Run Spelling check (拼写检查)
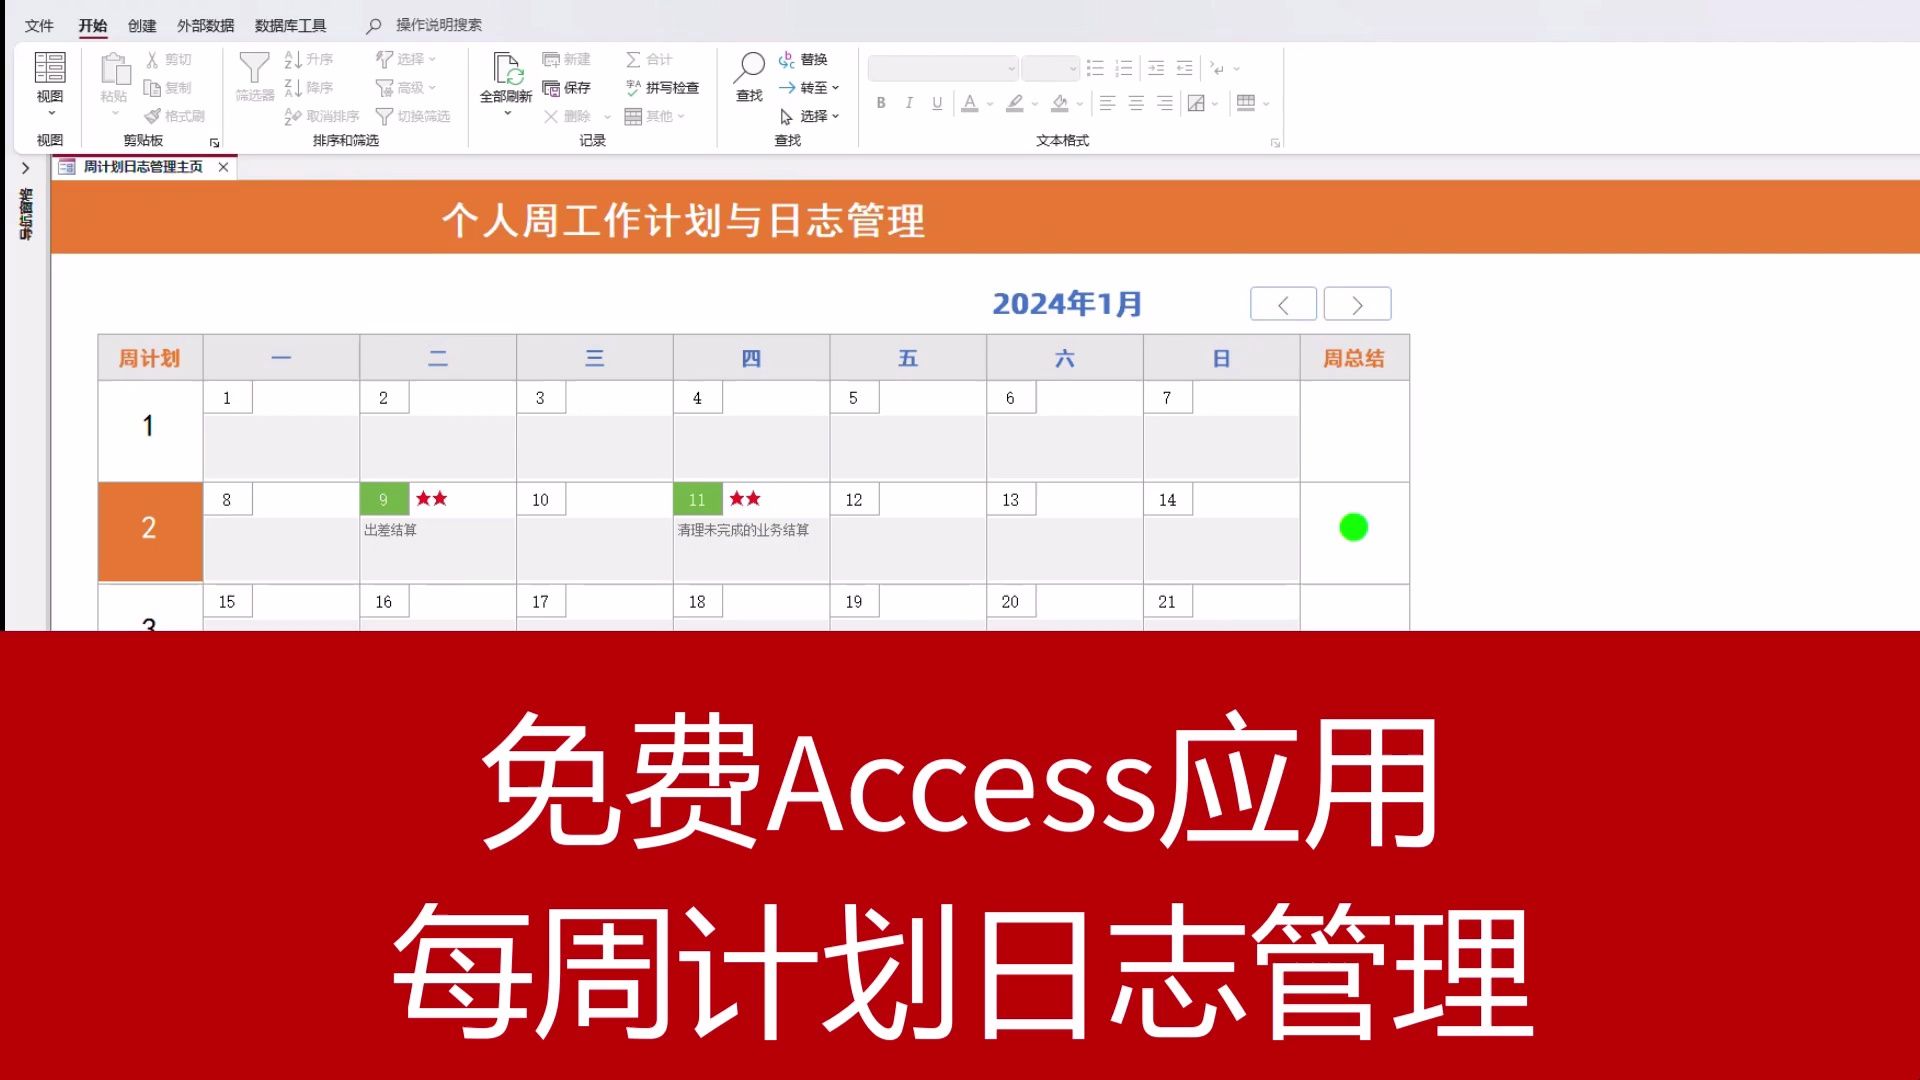This screenshot has height=1080, width=1920. 661,88
